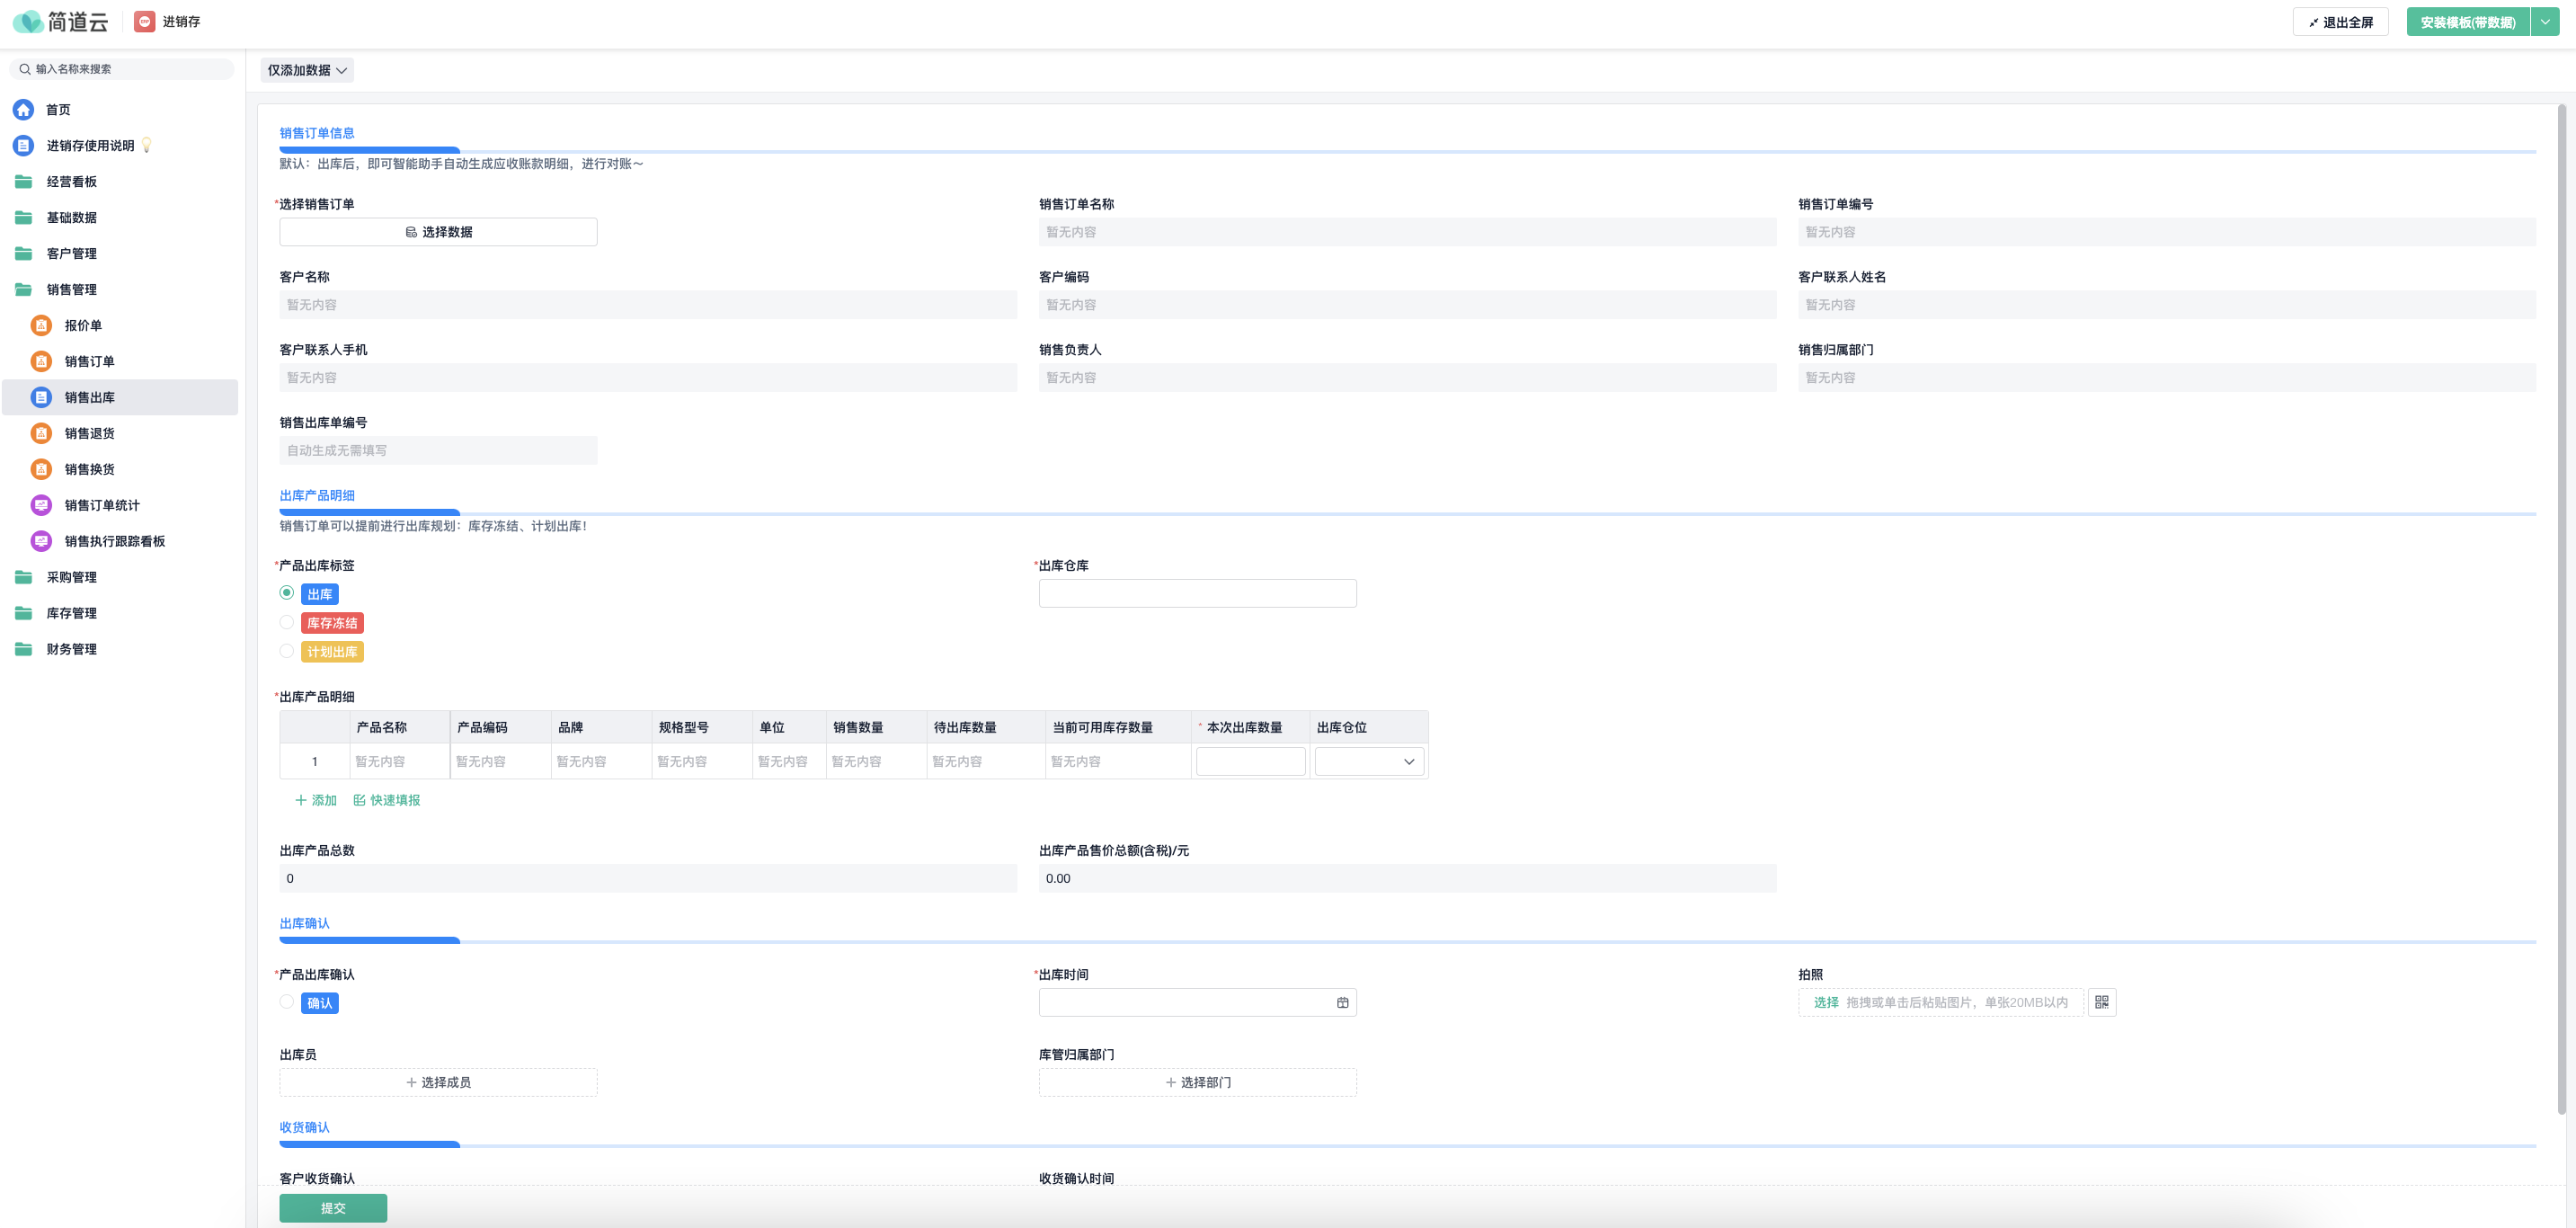Expand arrow next to 安装模板(带数据)
The height and width of the screenshot is (1228, 2576).
(2545, 22)
